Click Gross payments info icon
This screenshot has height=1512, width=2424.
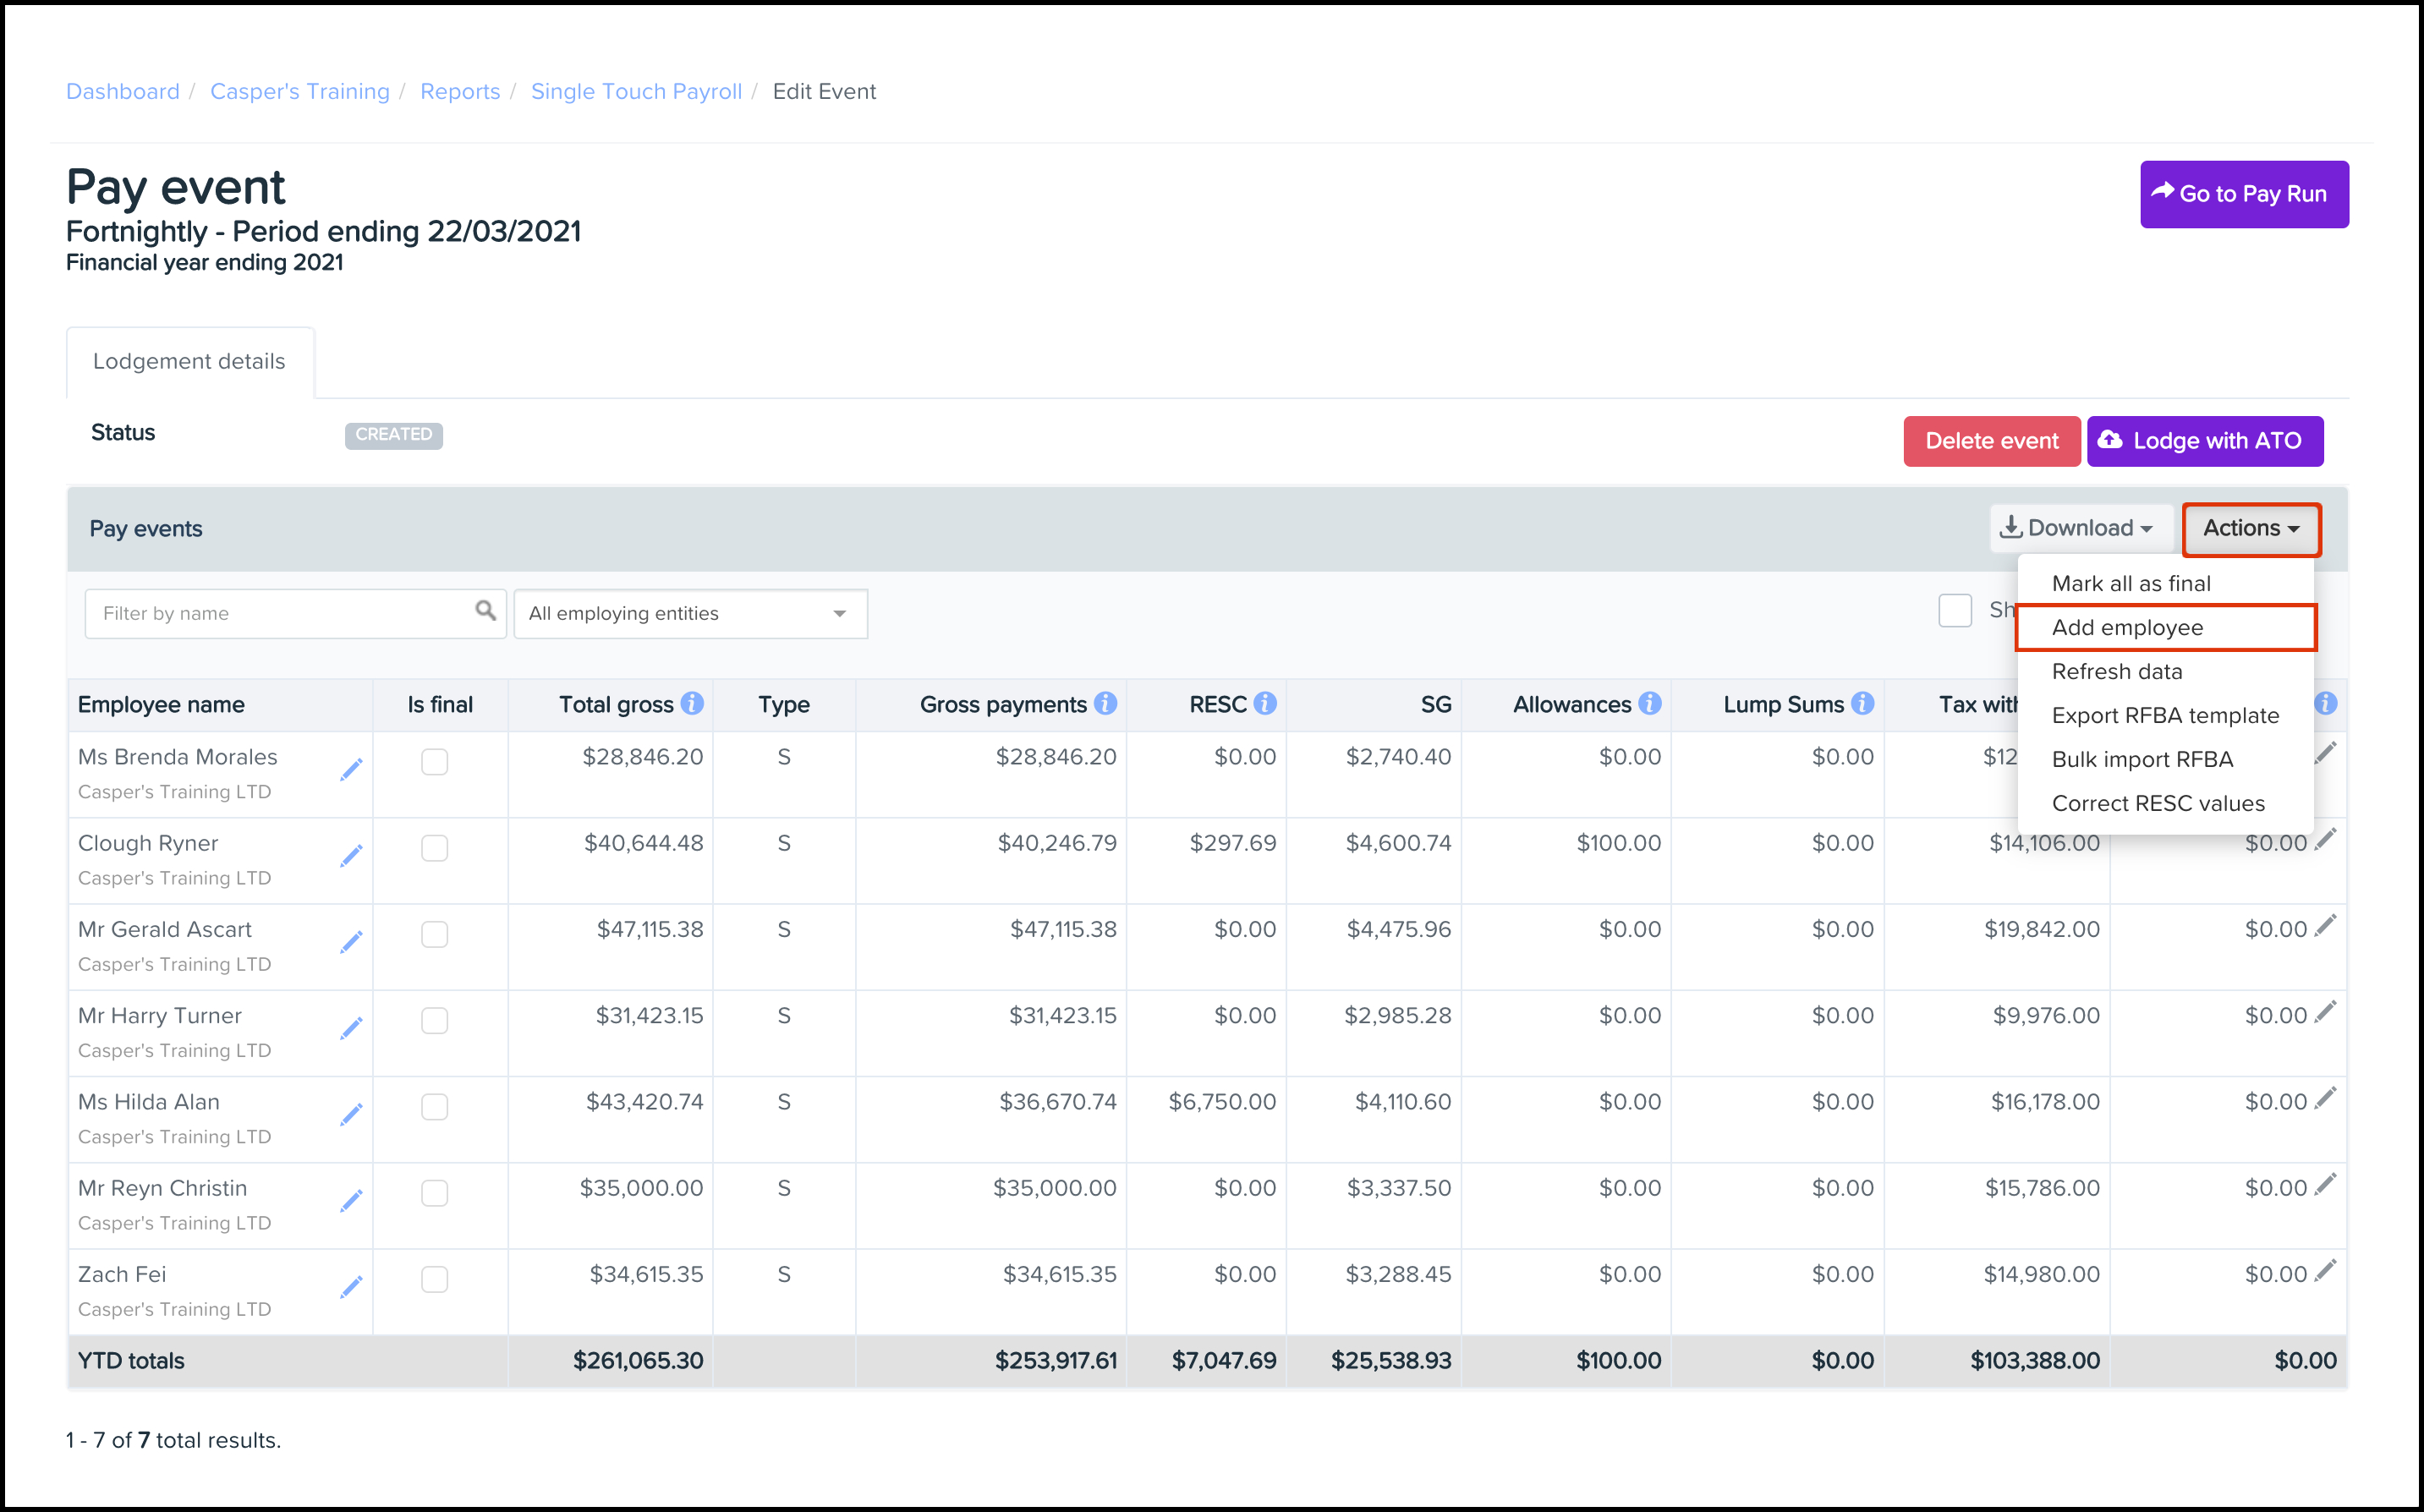coord(1105,704)
